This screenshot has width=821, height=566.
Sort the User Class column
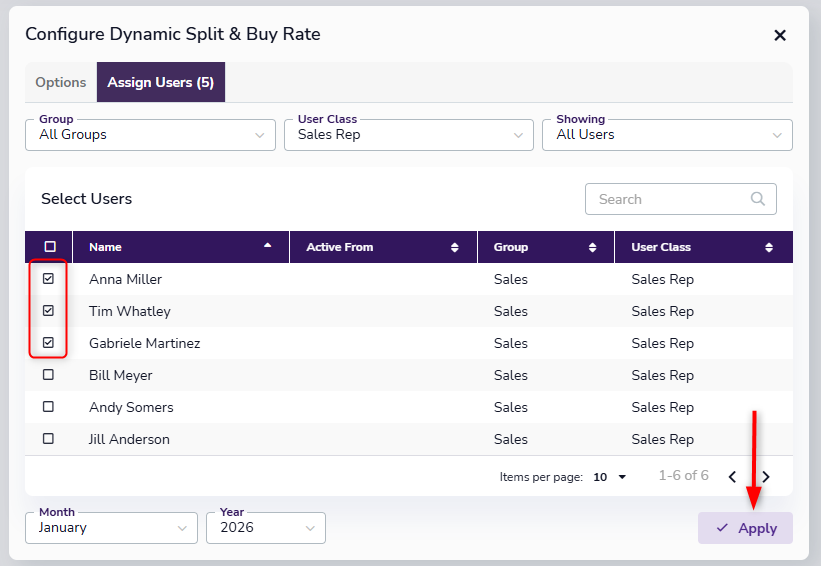click(768, 247)
